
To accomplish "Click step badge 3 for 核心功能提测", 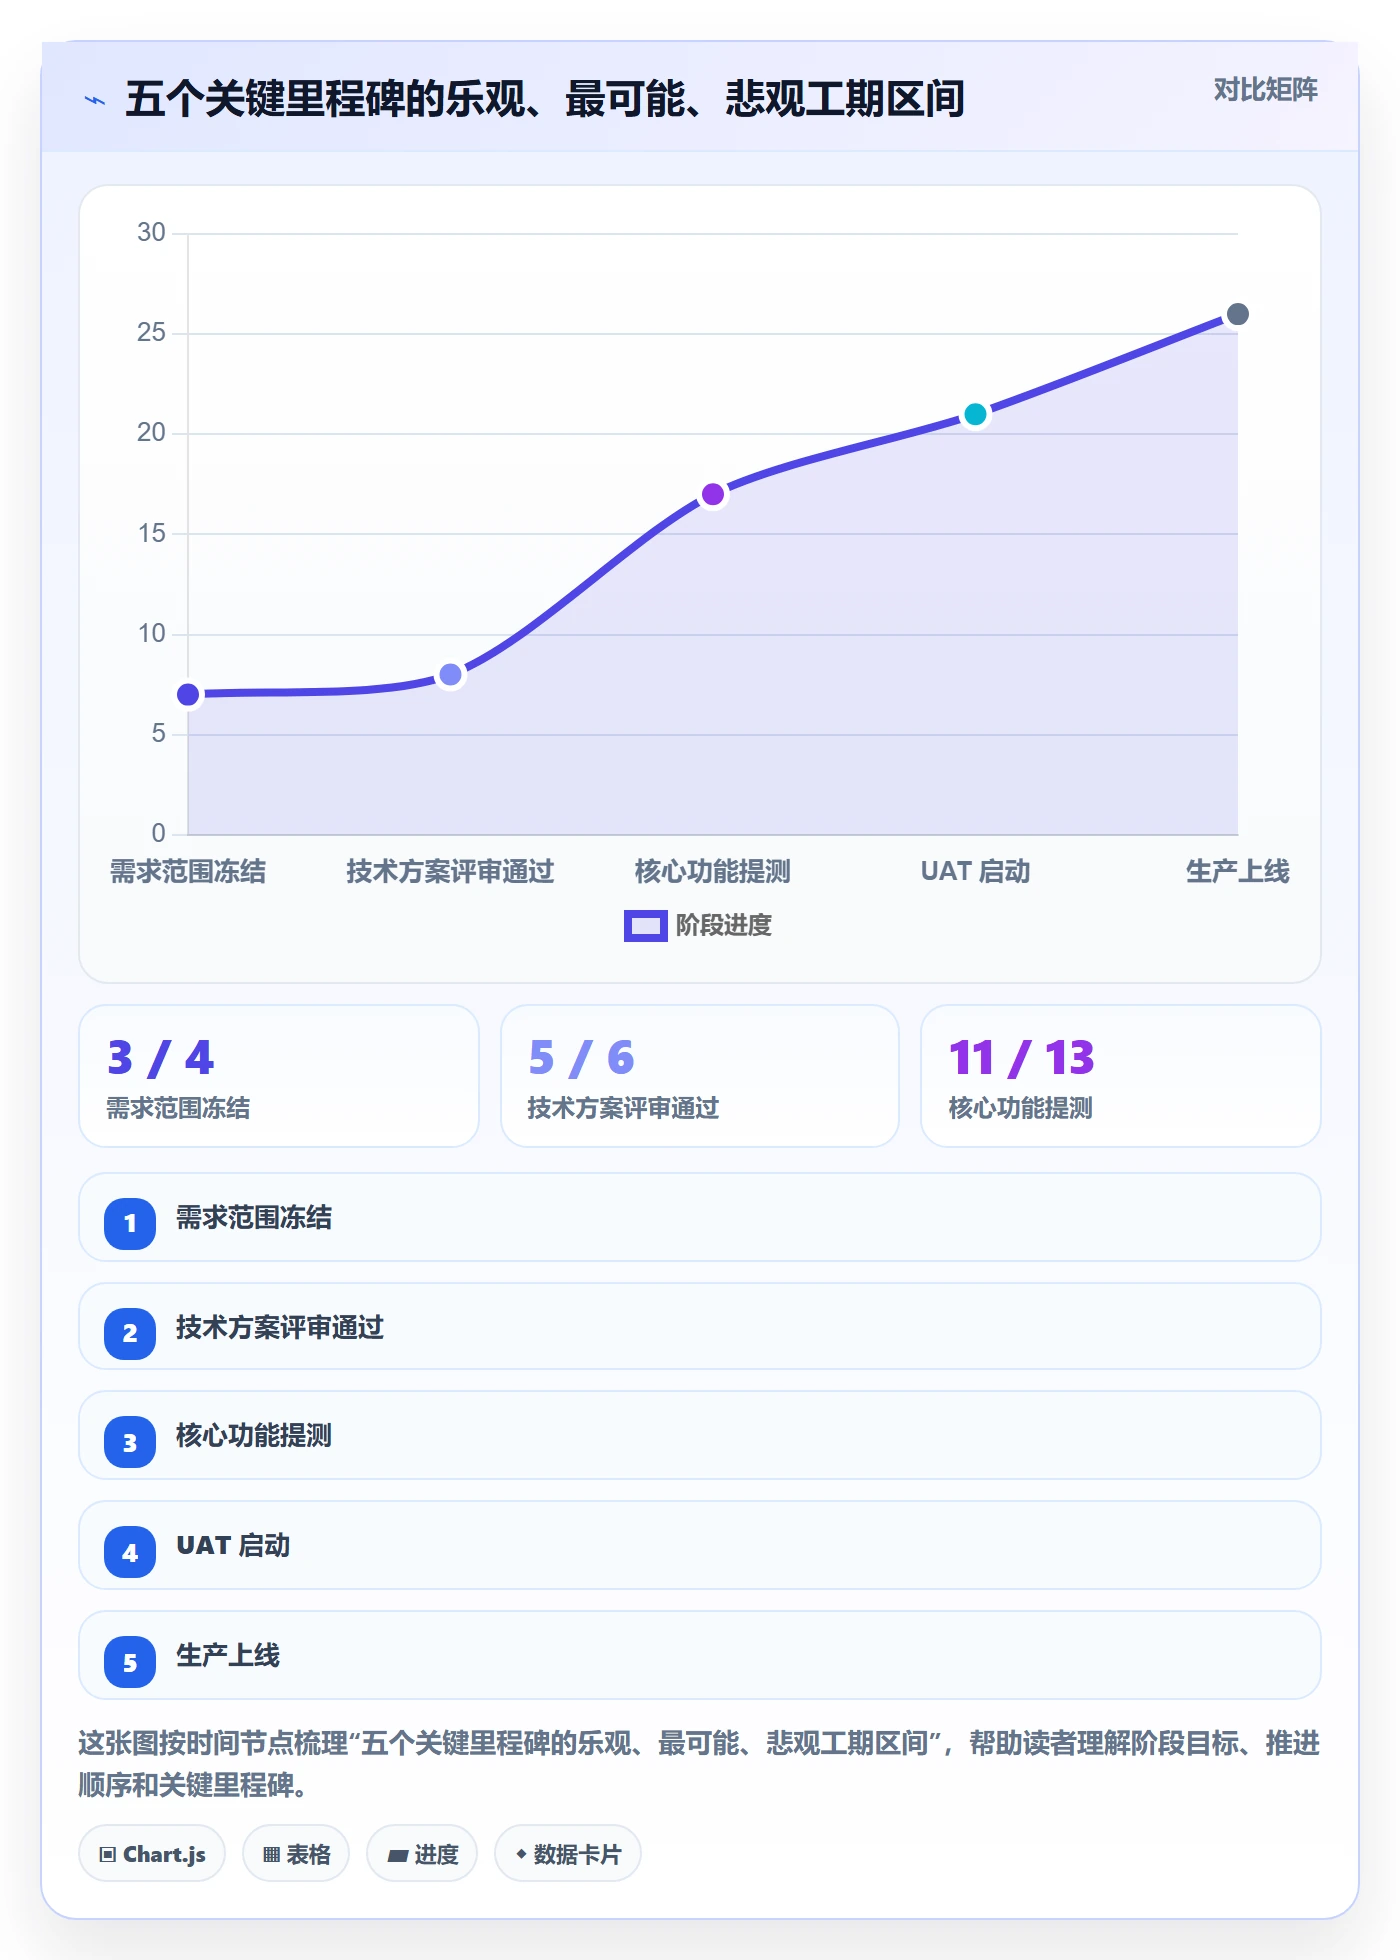I will click(130, 1442).
